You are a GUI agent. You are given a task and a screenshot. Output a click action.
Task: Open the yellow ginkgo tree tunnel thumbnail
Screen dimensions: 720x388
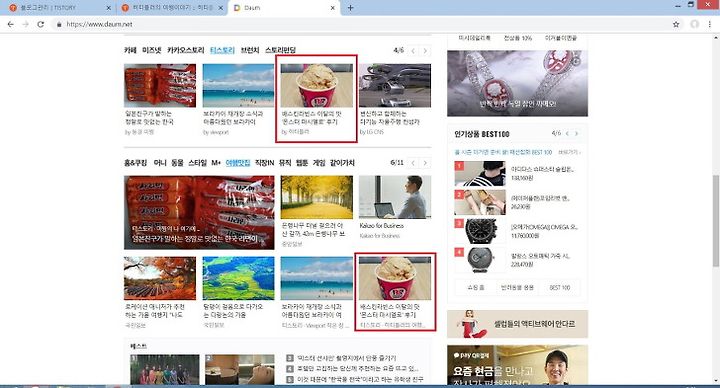click(x=317, y=197)
